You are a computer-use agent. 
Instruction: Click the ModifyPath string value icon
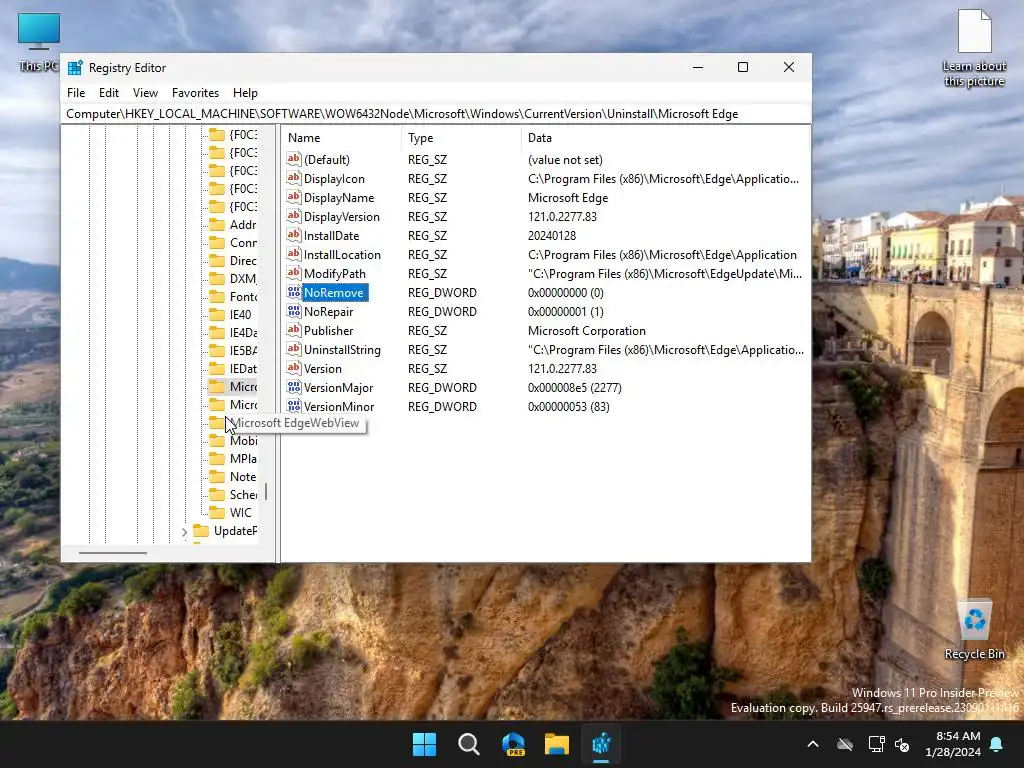294,272
